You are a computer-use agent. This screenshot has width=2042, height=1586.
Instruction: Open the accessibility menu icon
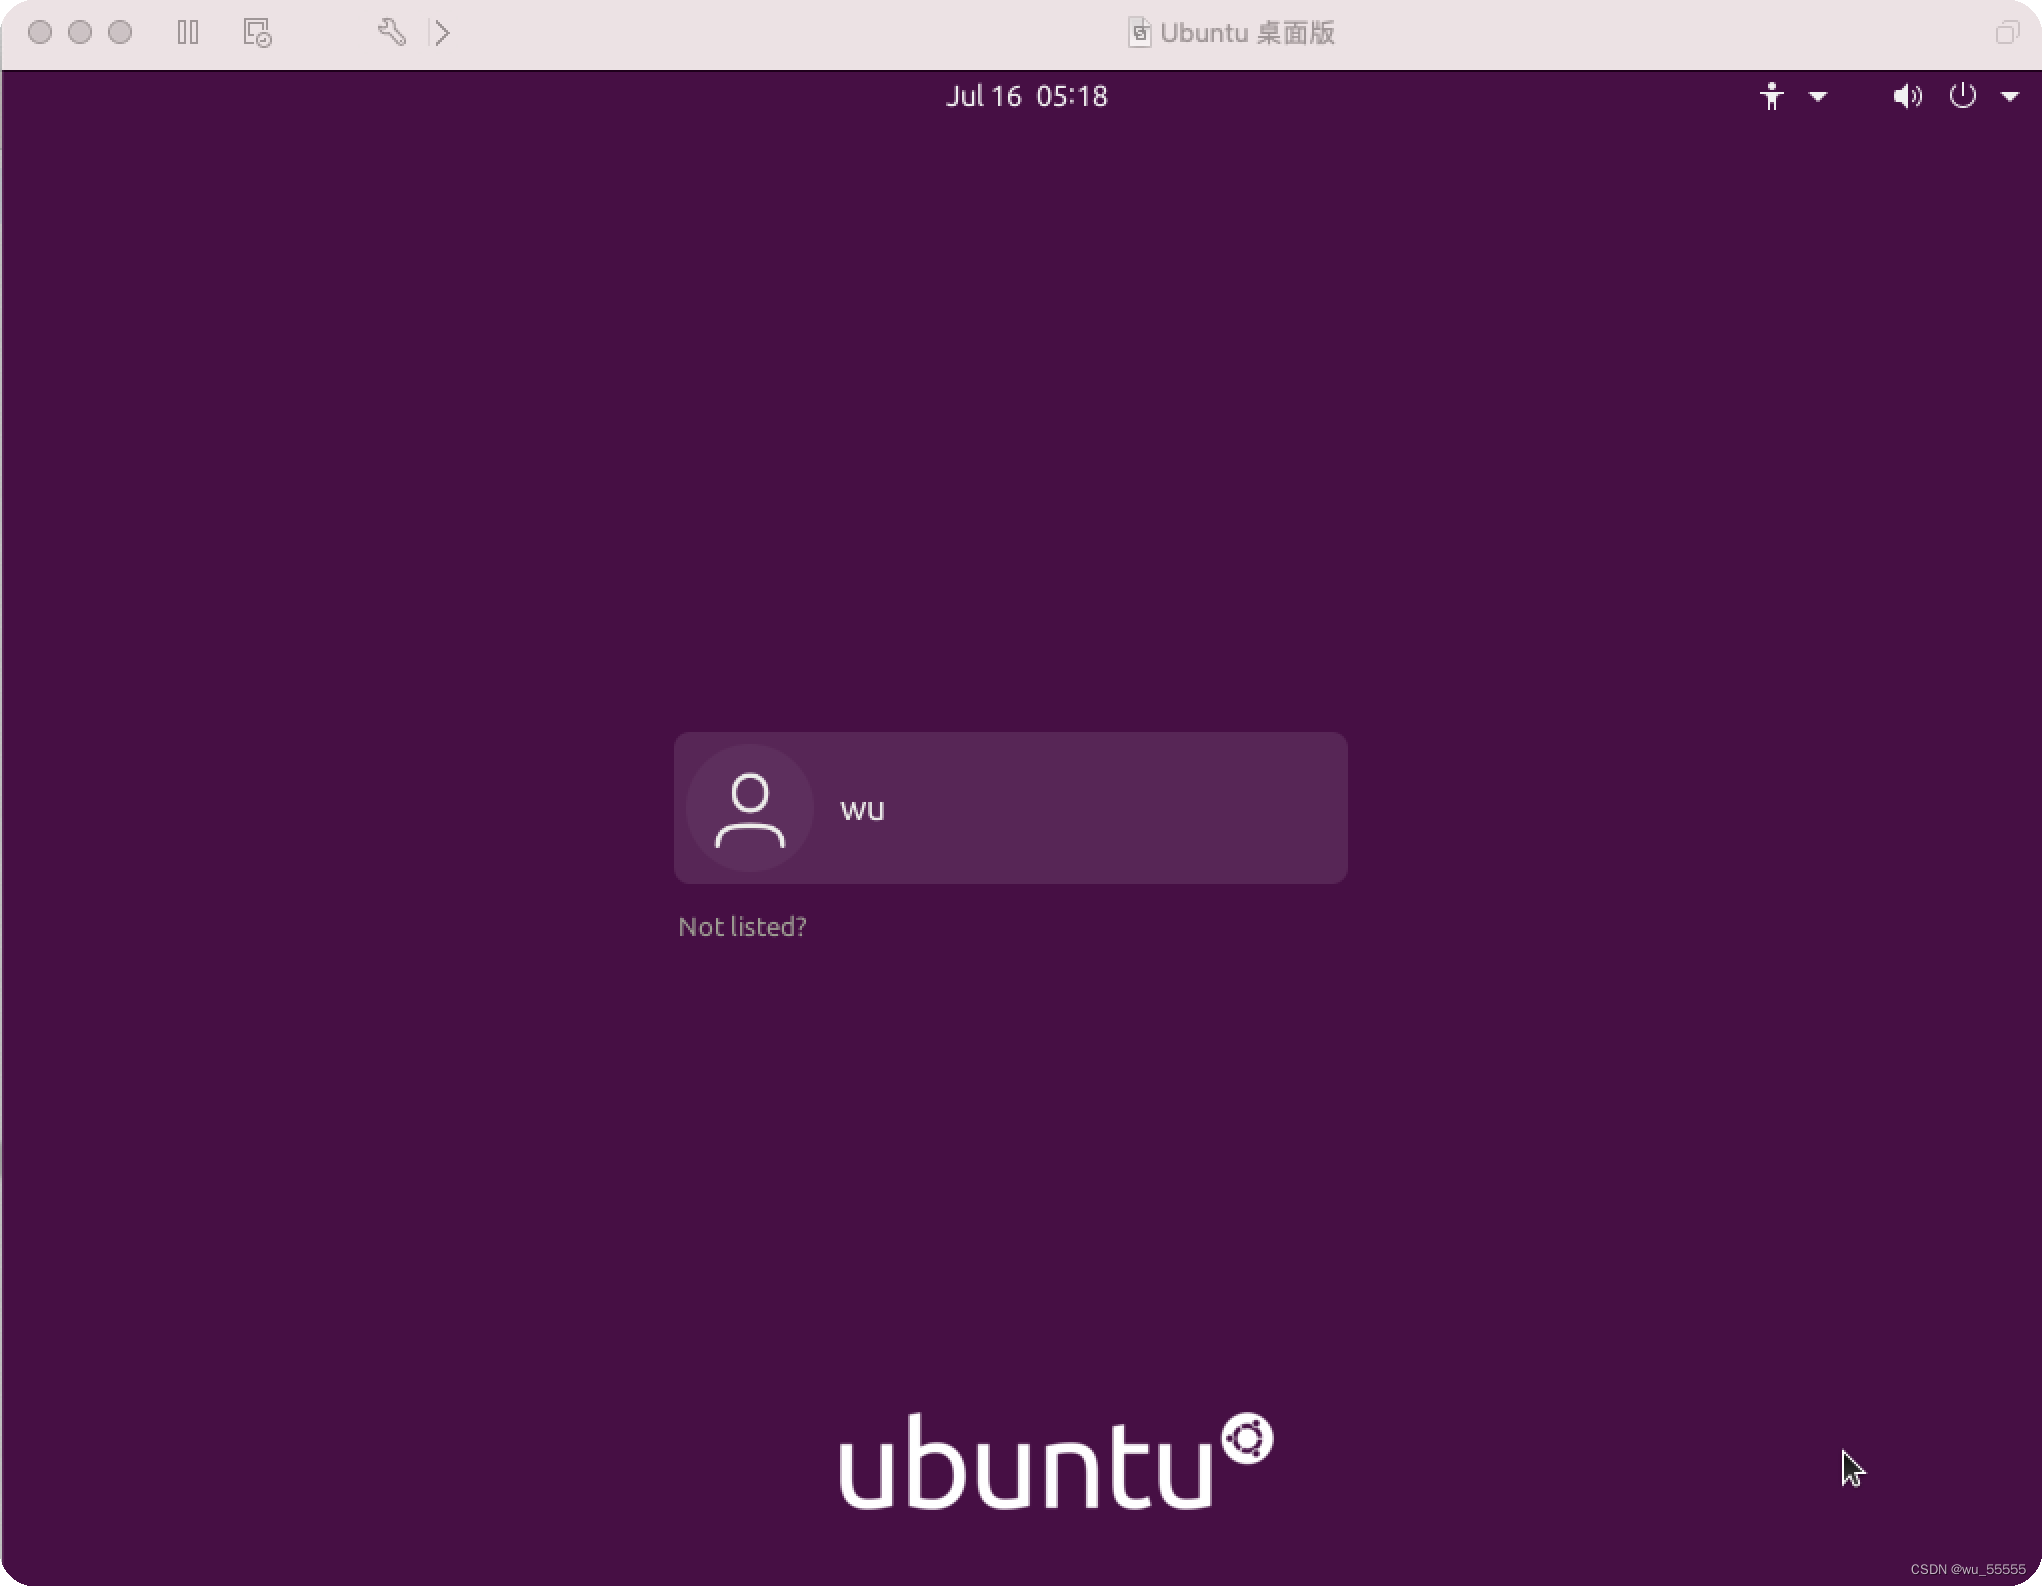(1771, 96)
